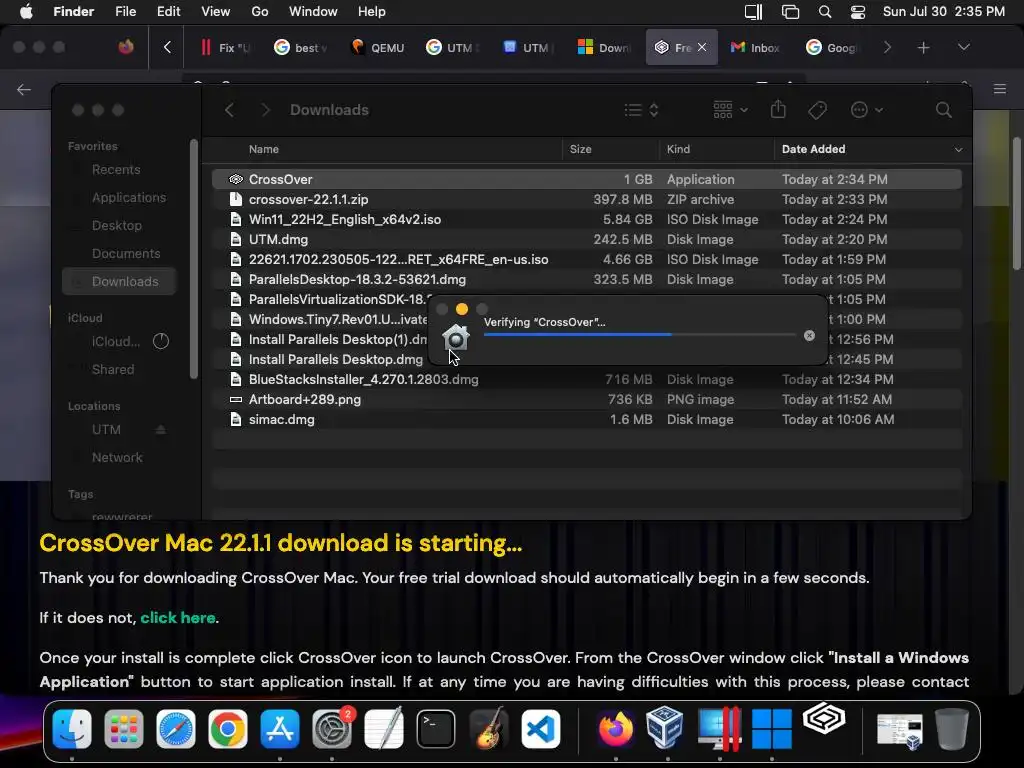Select Artboard+289.png file
Image resolution: width=1024 pixels, height=768 pixels.
pos(586,400)
